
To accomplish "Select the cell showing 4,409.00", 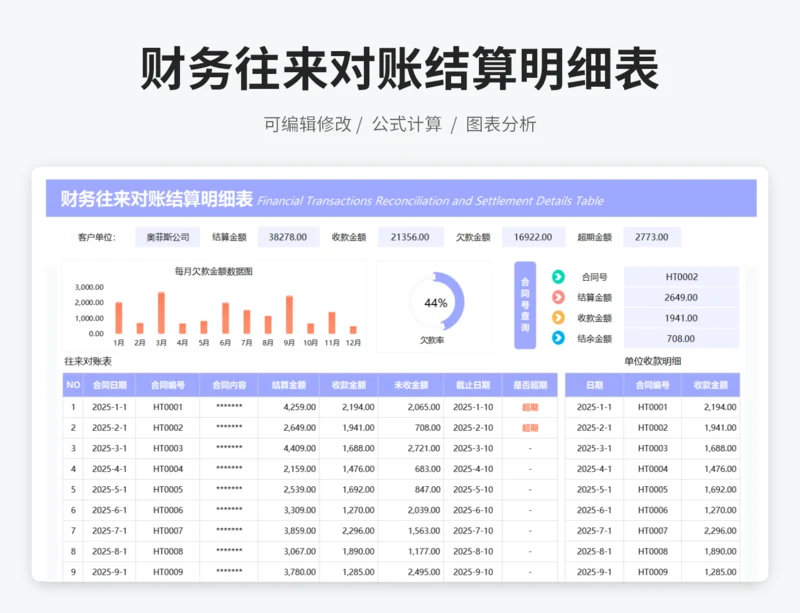I will pos(289,448).
